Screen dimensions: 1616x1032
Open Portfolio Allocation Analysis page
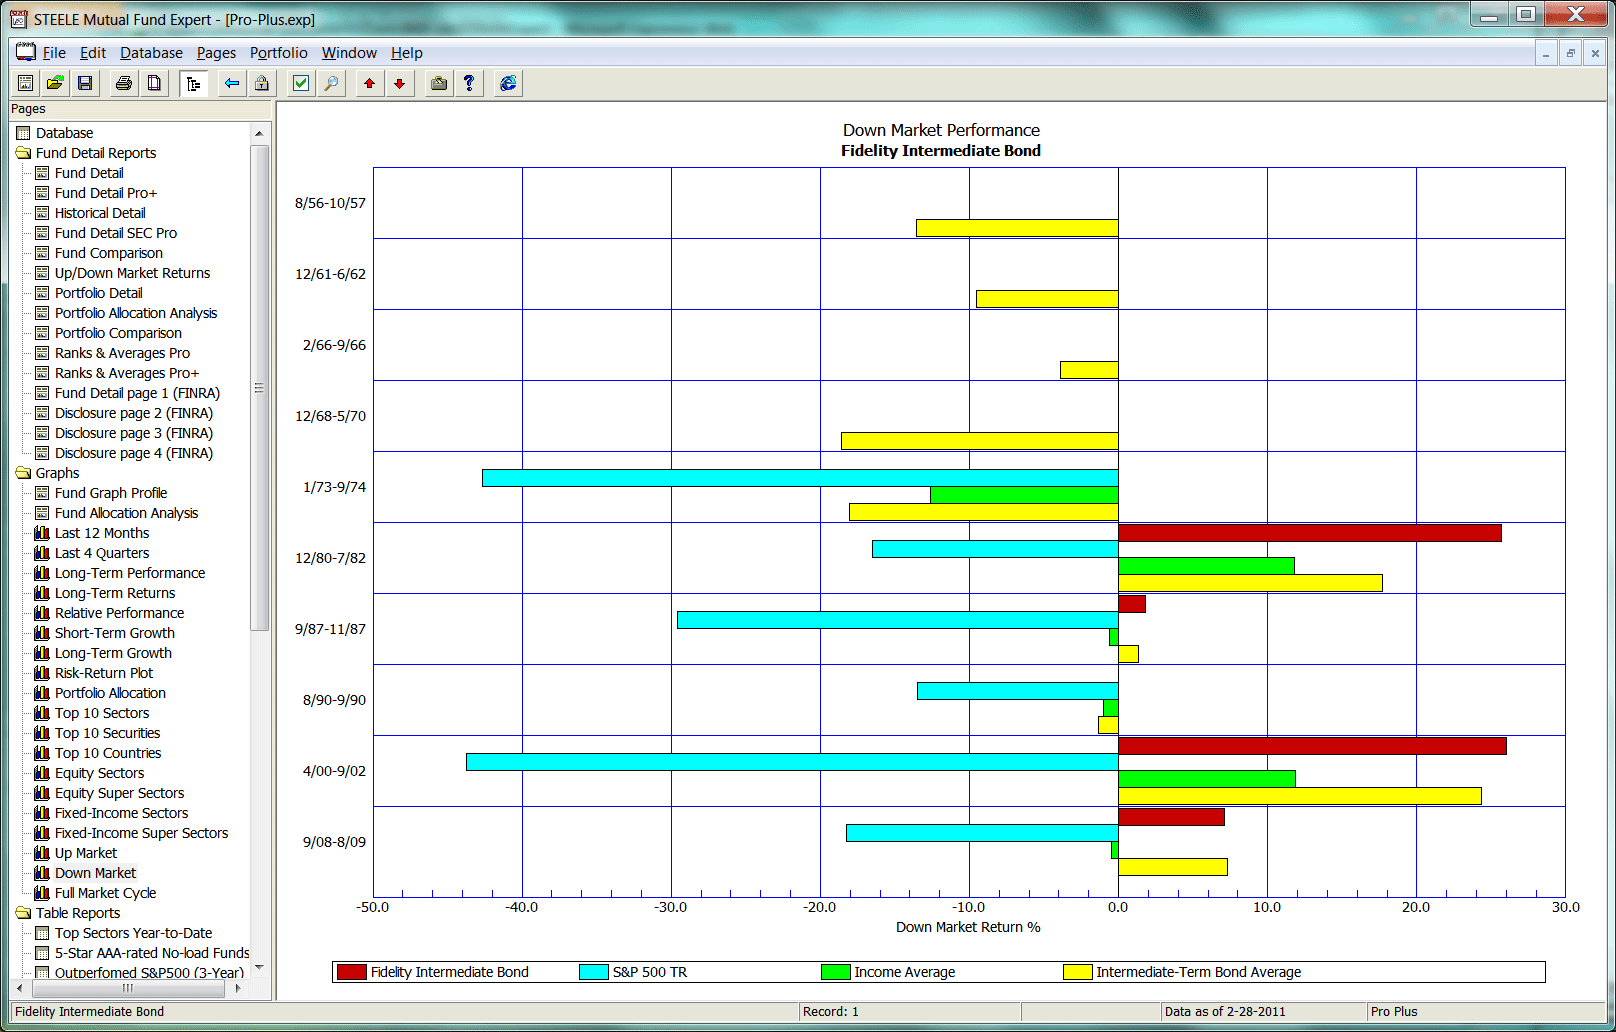coord(135,313)
